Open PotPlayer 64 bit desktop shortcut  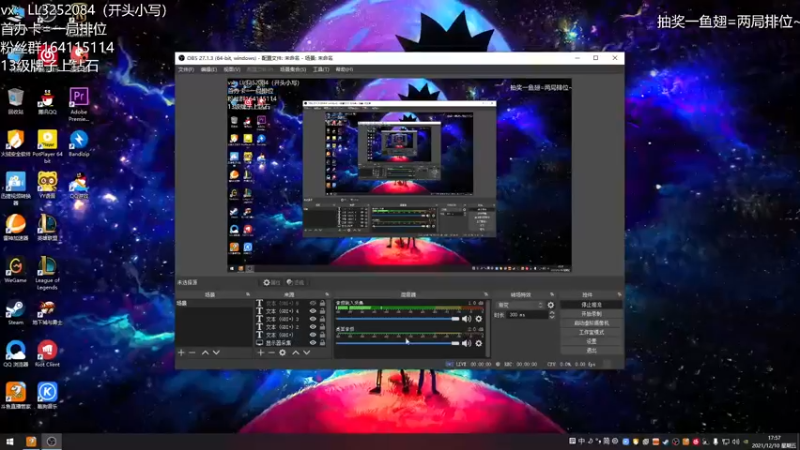tap(47, 146)
